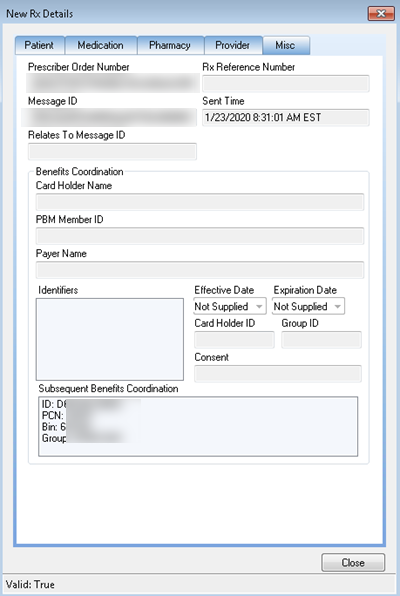Click the Relates To Message ID field

pyautogui.click(x=112, y=152)
